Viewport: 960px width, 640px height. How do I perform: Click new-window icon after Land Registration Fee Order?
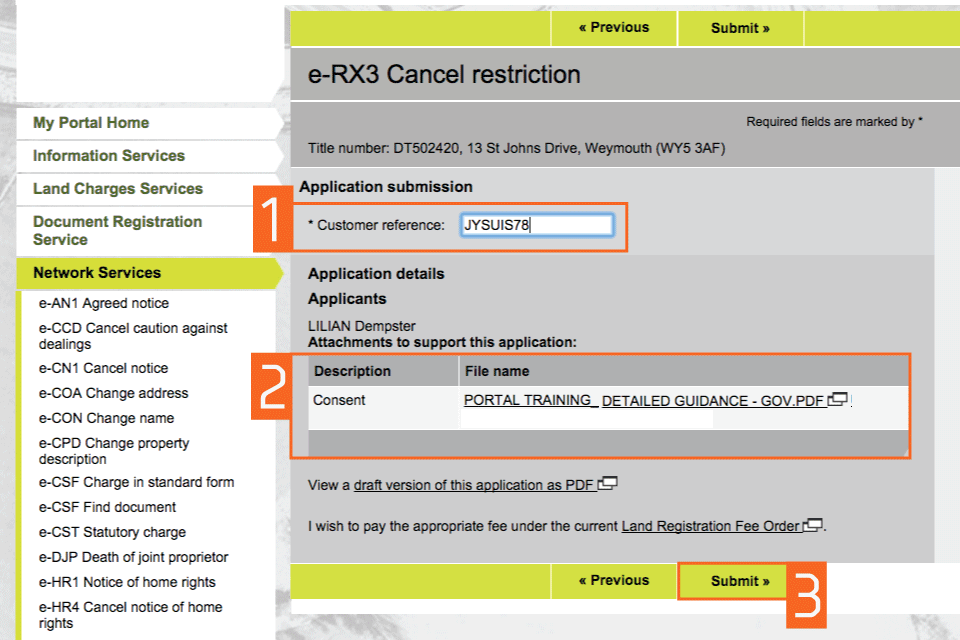coord(813,525)
